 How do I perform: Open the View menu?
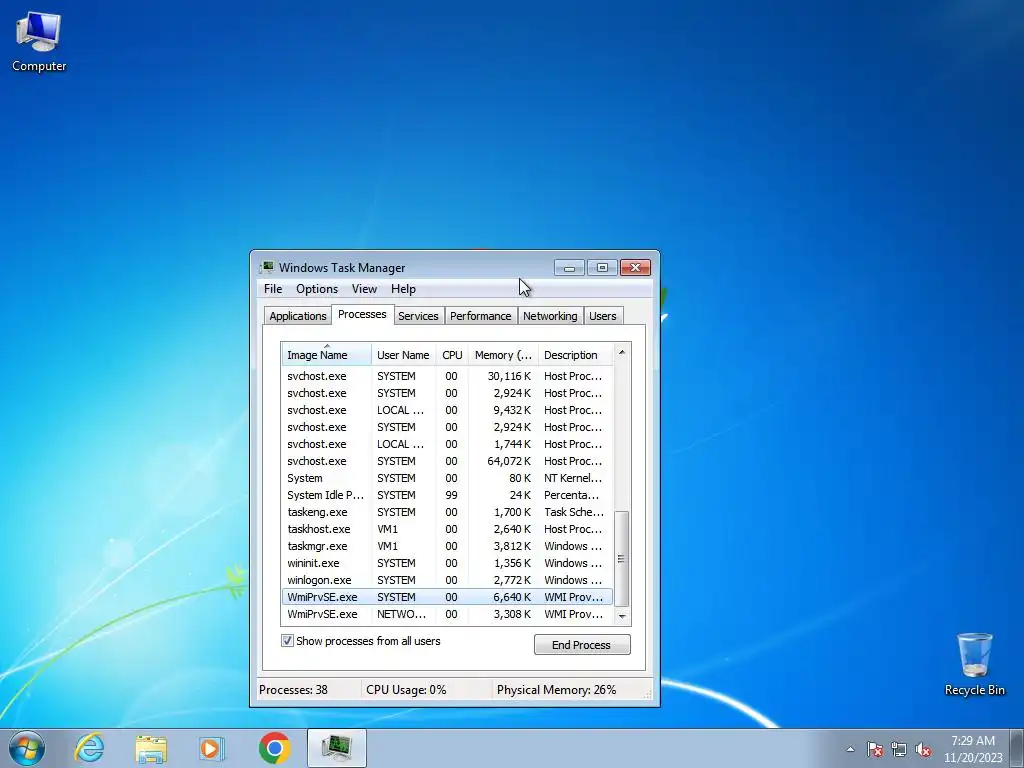(x=364, y=289)
